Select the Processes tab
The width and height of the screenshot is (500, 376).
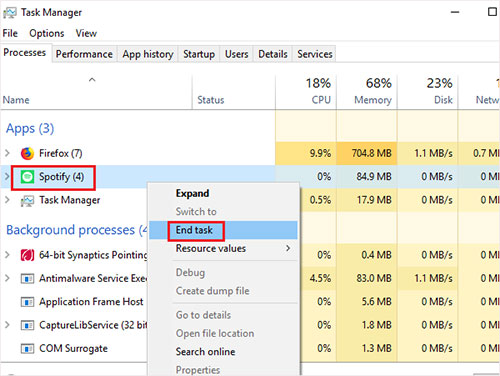click(x=25, y=53)
